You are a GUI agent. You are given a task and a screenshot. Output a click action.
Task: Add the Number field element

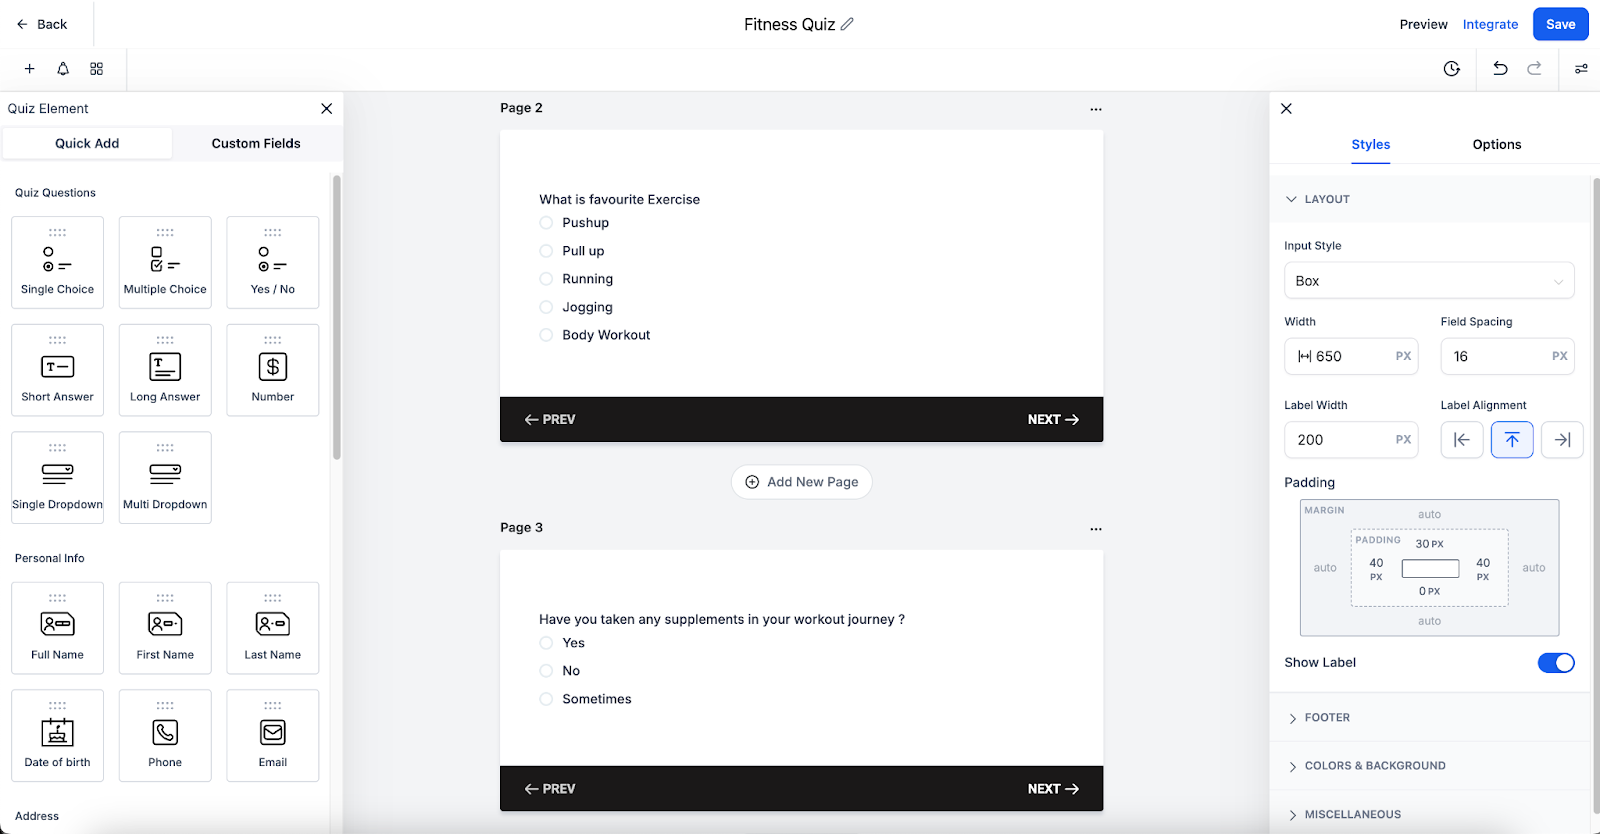point(273,370)
